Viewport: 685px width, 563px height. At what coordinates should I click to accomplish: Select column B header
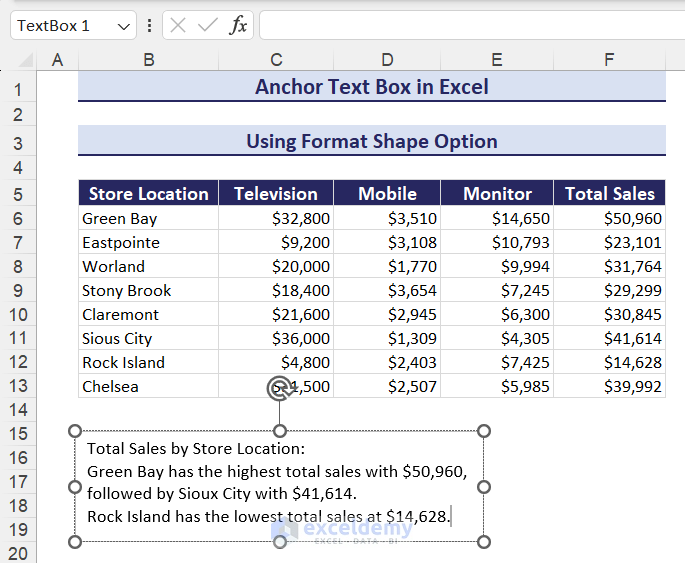(x=149, y=60)
